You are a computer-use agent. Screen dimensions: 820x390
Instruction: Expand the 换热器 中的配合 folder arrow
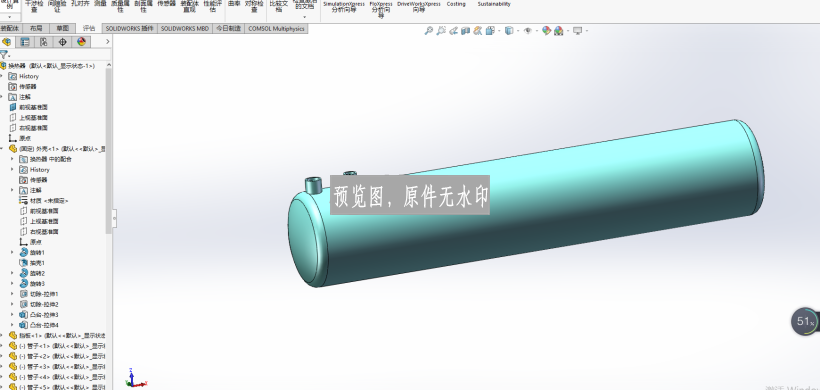pos(13,159)
